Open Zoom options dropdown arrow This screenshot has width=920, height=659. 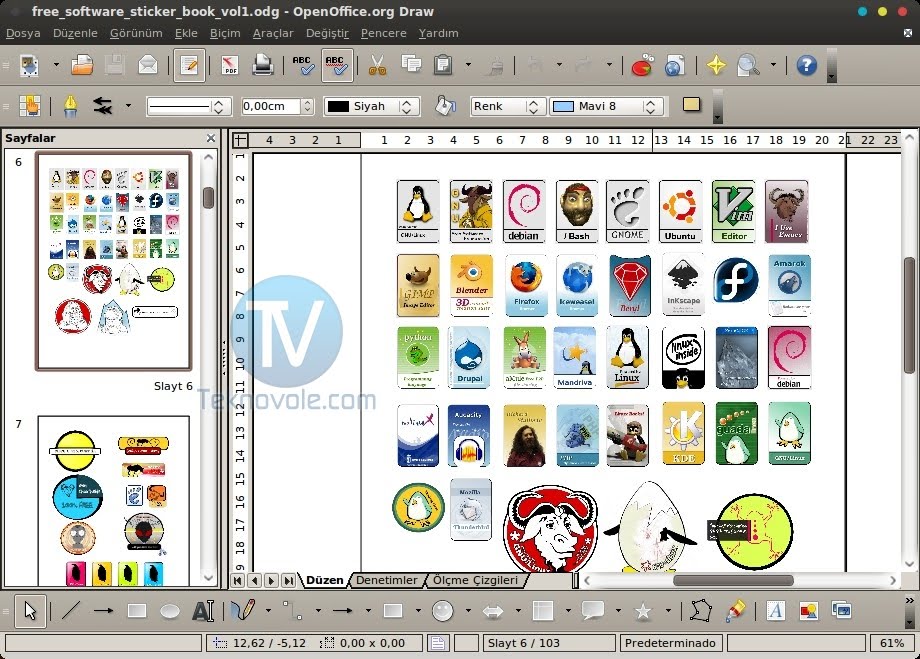[773, 65]
